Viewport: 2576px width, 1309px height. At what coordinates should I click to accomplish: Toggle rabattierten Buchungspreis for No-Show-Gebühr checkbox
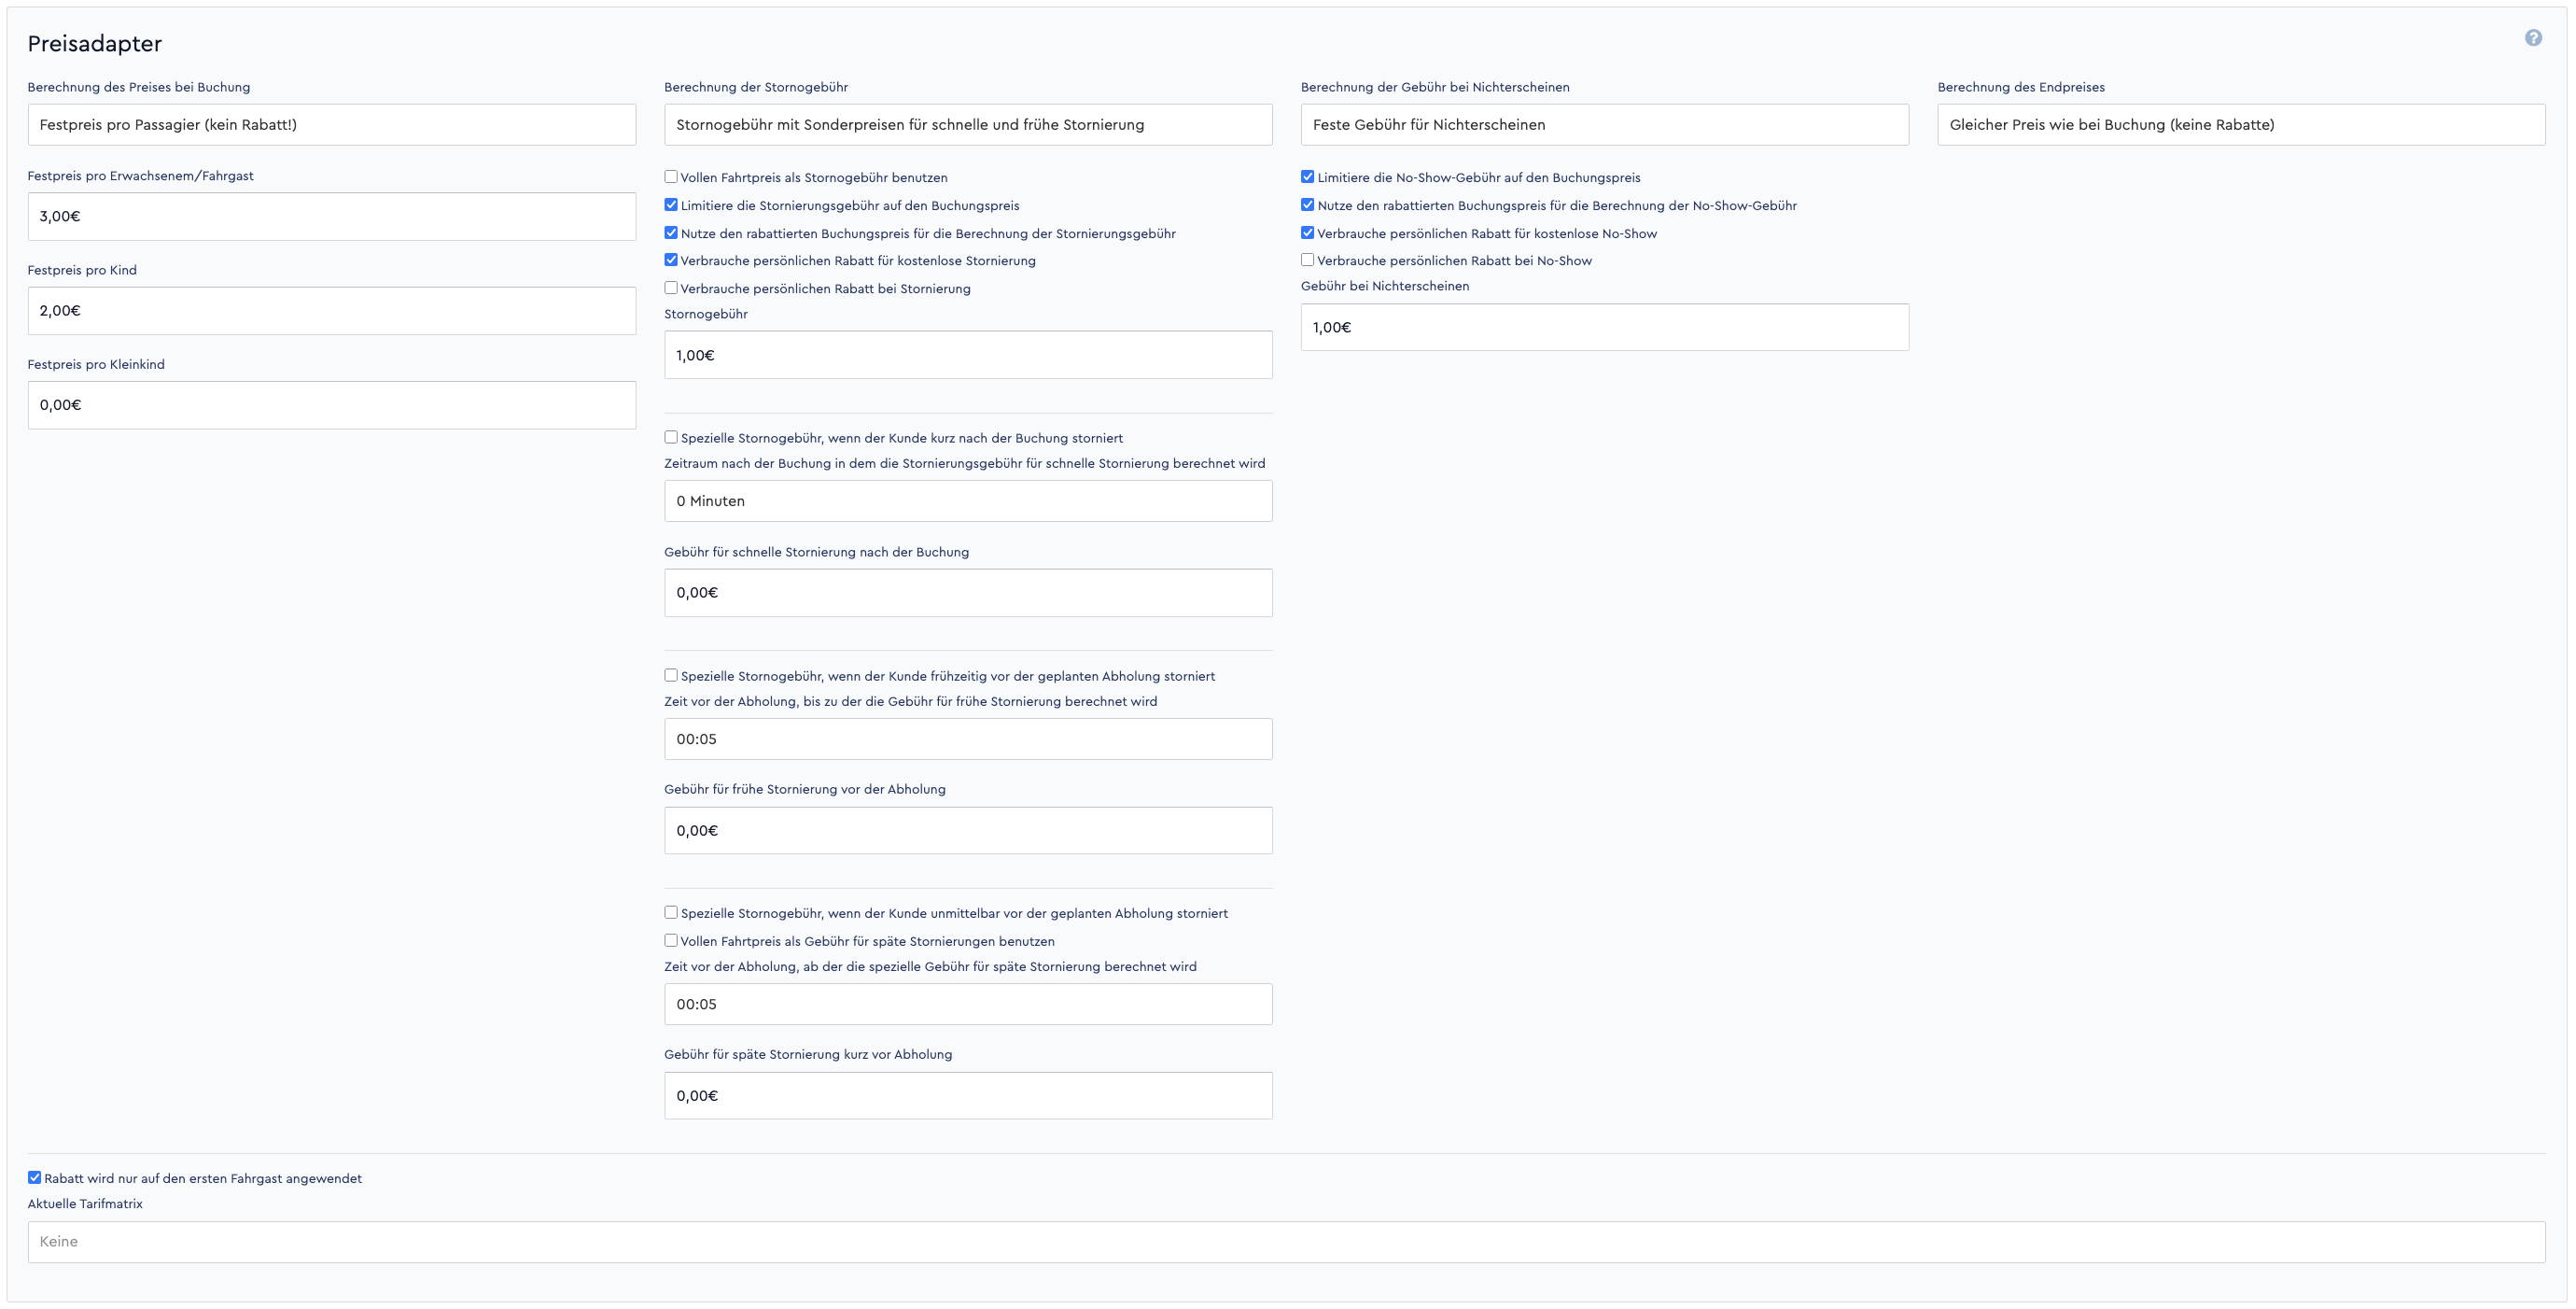[x=1307, y=205]
